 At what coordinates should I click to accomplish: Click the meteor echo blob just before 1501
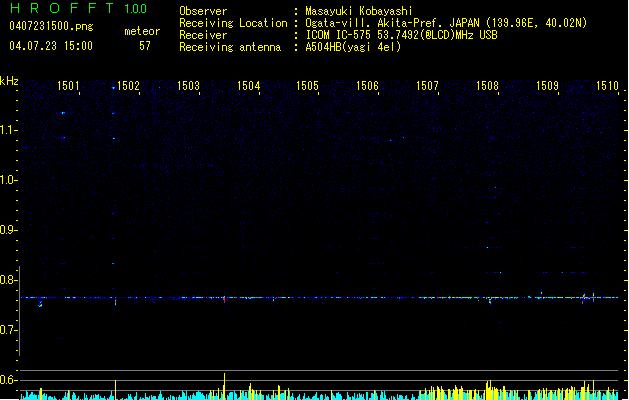pos(40,304)
